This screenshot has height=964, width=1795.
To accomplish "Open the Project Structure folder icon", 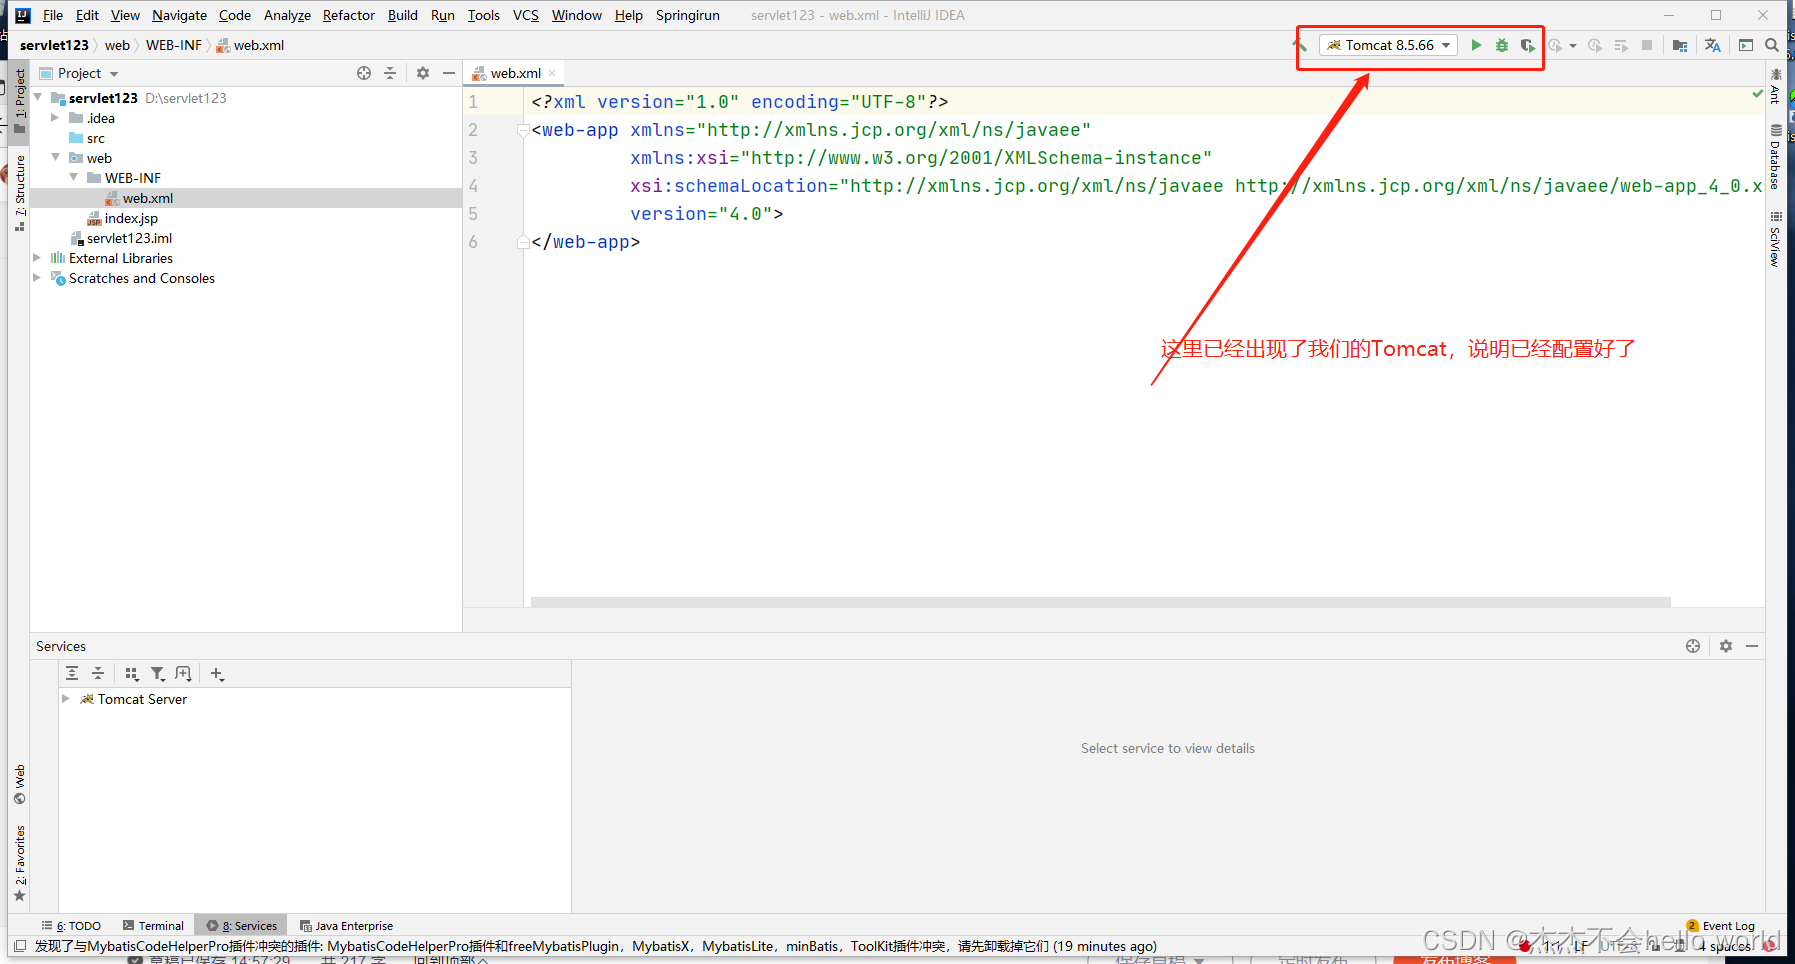I will point(1680,45).
